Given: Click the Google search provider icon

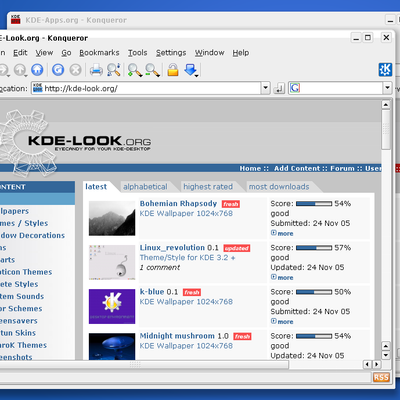Looking at the screenshot, I should pos(295,88).
